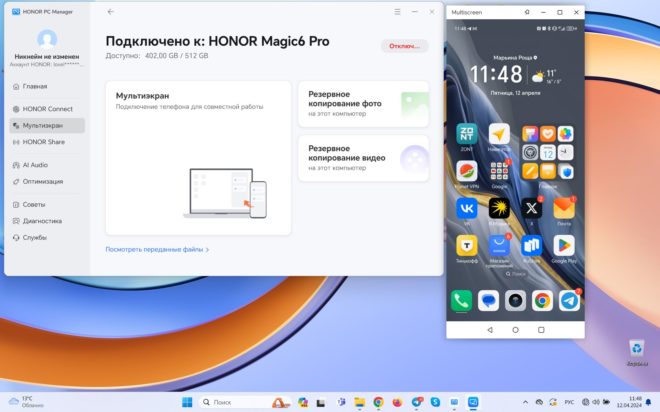Screen dimensions: 660x412
Task: Open volume control in system tray
Action: point(596,402)
